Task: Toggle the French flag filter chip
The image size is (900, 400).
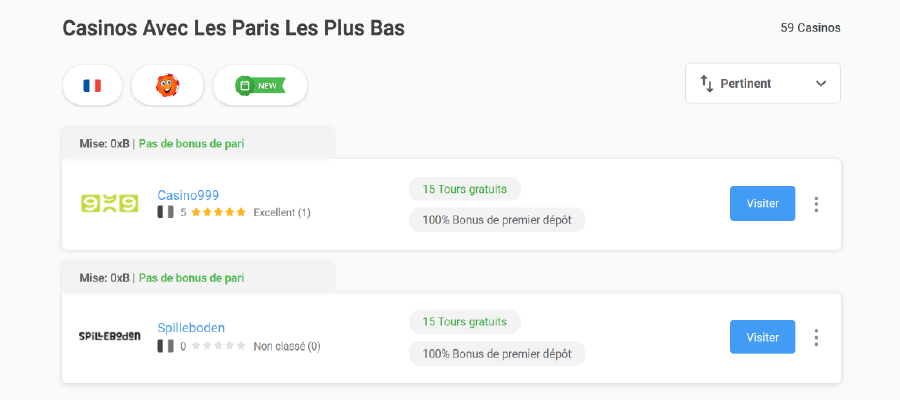Action: [x=92, y=85]
